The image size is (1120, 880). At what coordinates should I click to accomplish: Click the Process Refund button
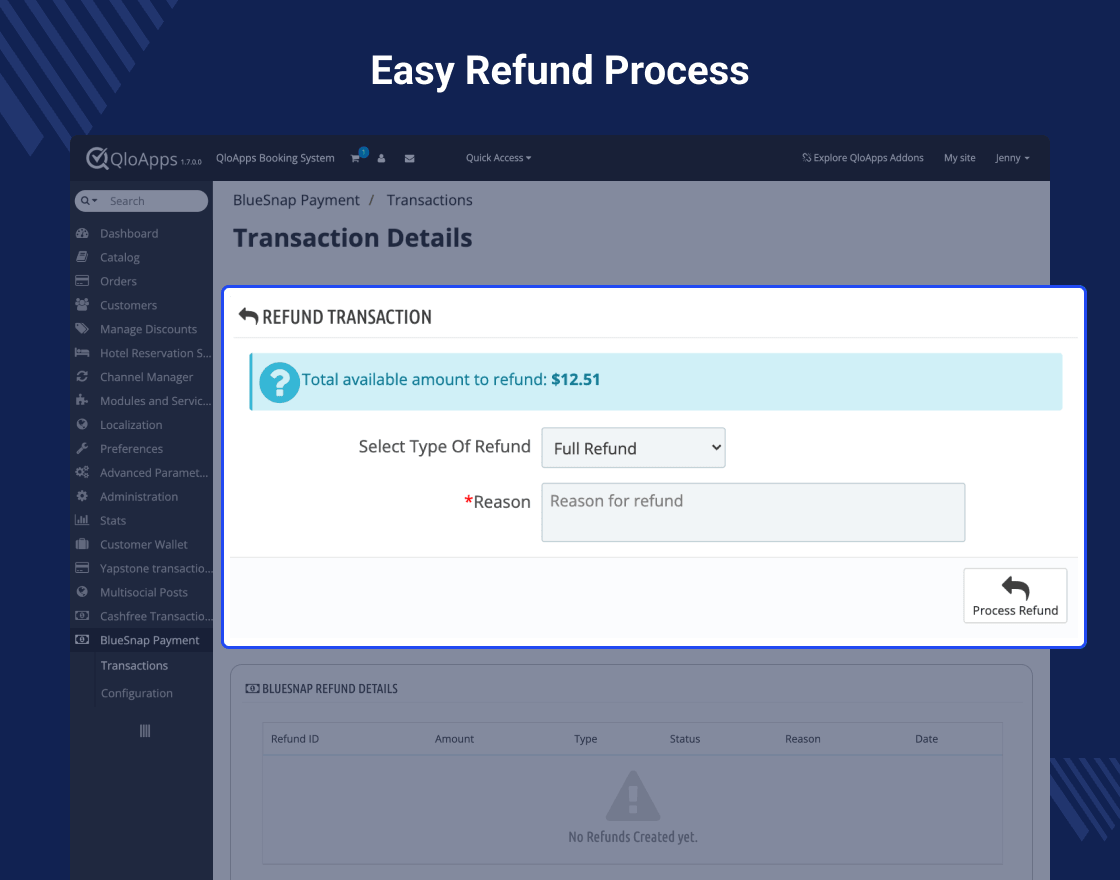(1015, 596)
